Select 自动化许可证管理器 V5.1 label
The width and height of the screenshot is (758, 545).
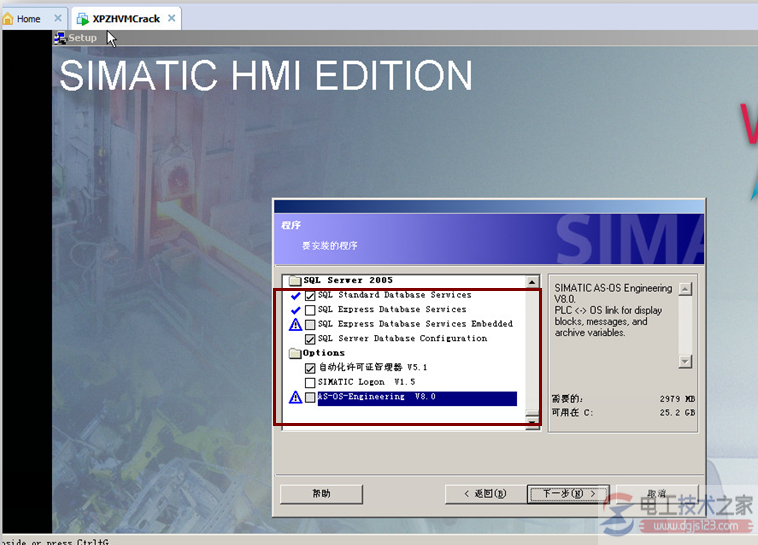tap(373, 368)
